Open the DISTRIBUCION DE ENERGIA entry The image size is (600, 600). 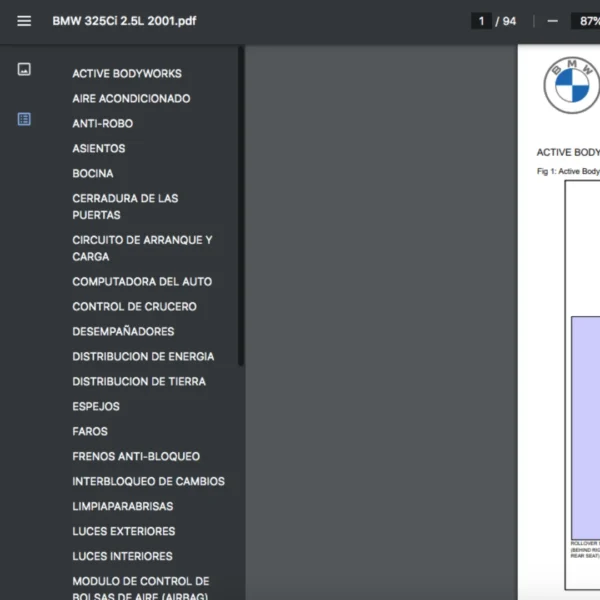pyautogui.click(x=143, y=357)
